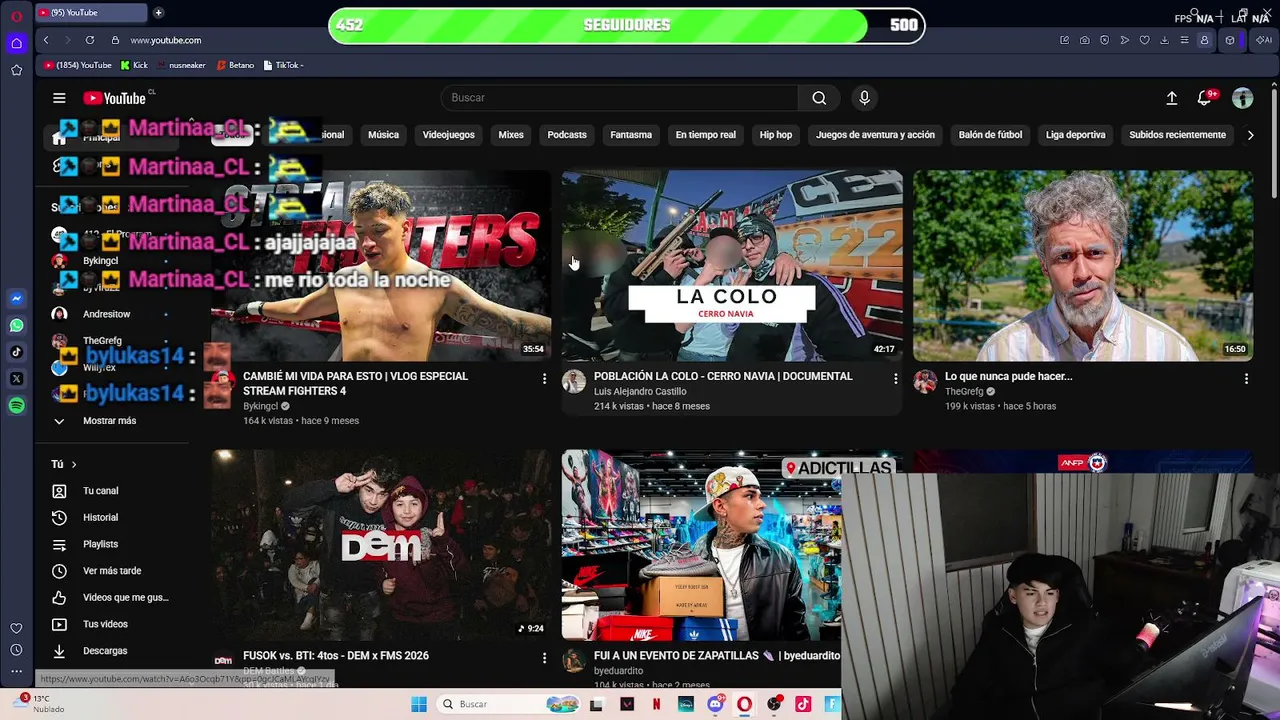Open 'Tu canal' in sidebar
The width and height of the screenshot is (1280, 720).
pyautogui.click(x=100, y=491)
